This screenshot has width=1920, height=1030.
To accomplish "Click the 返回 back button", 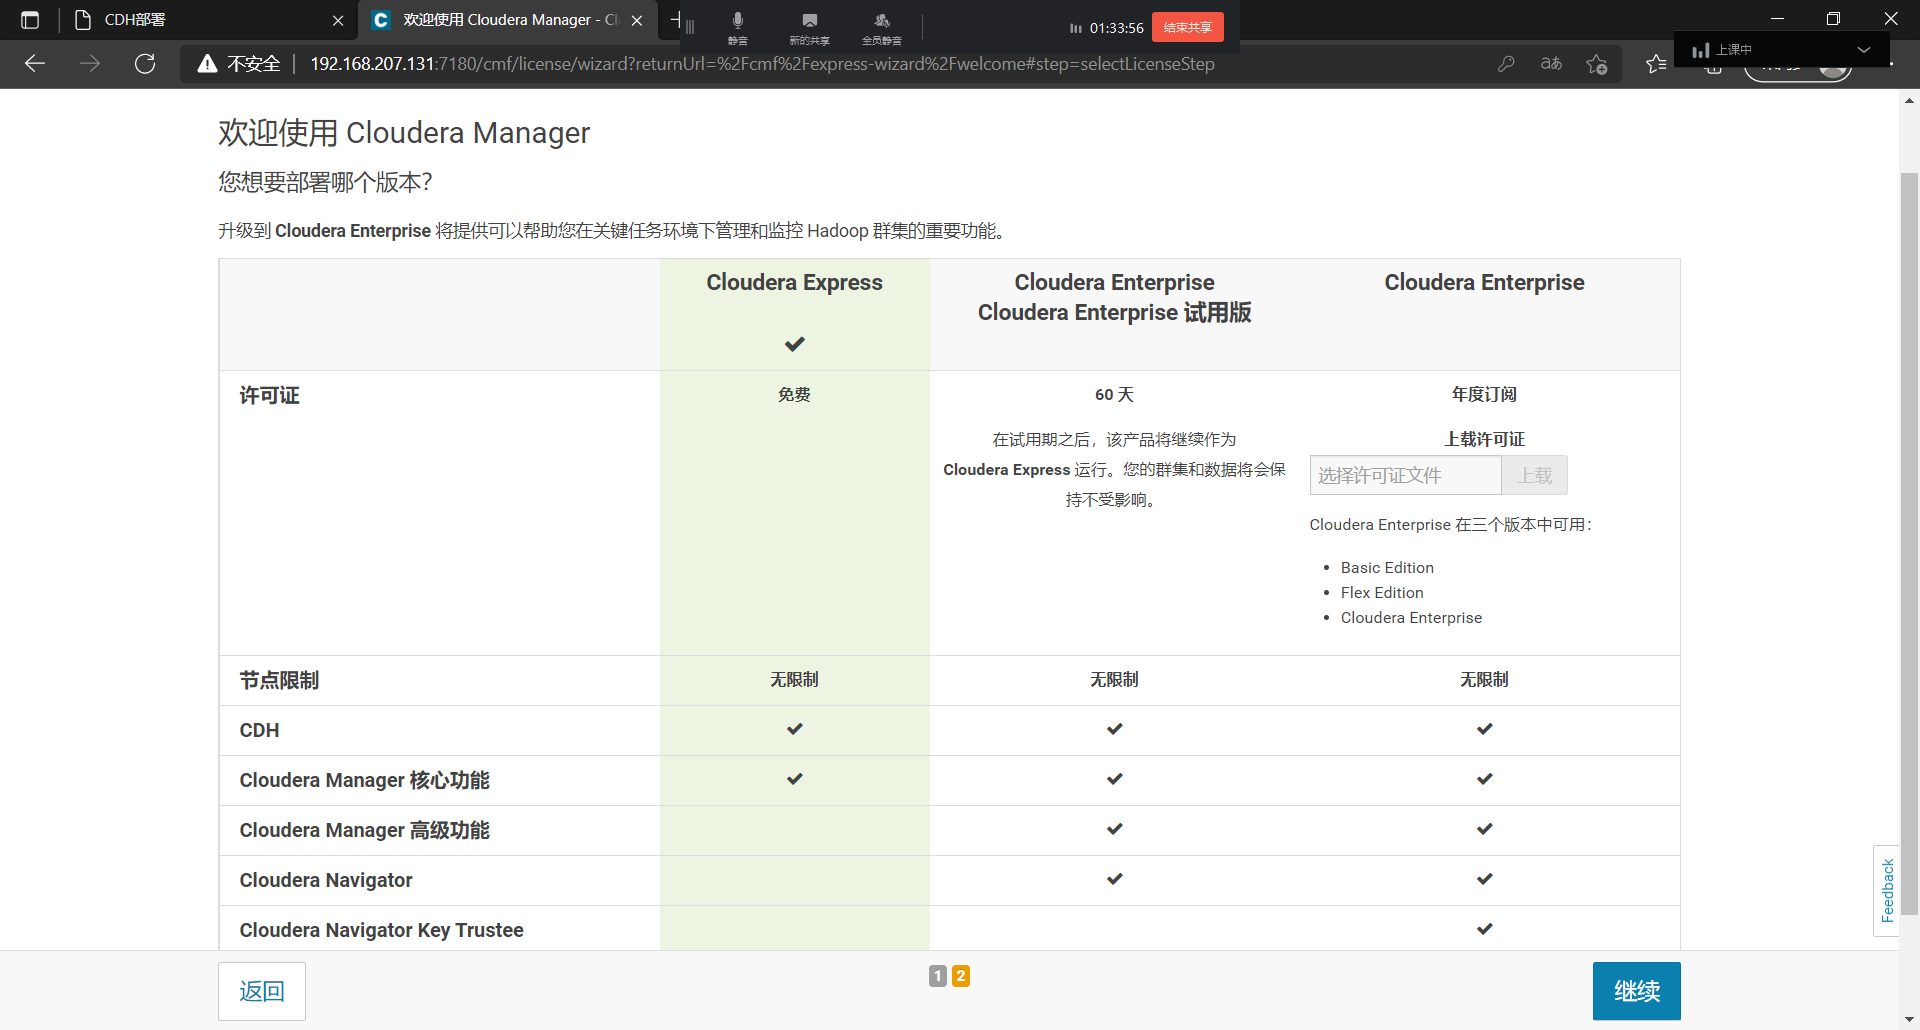I will click(262, 991).
